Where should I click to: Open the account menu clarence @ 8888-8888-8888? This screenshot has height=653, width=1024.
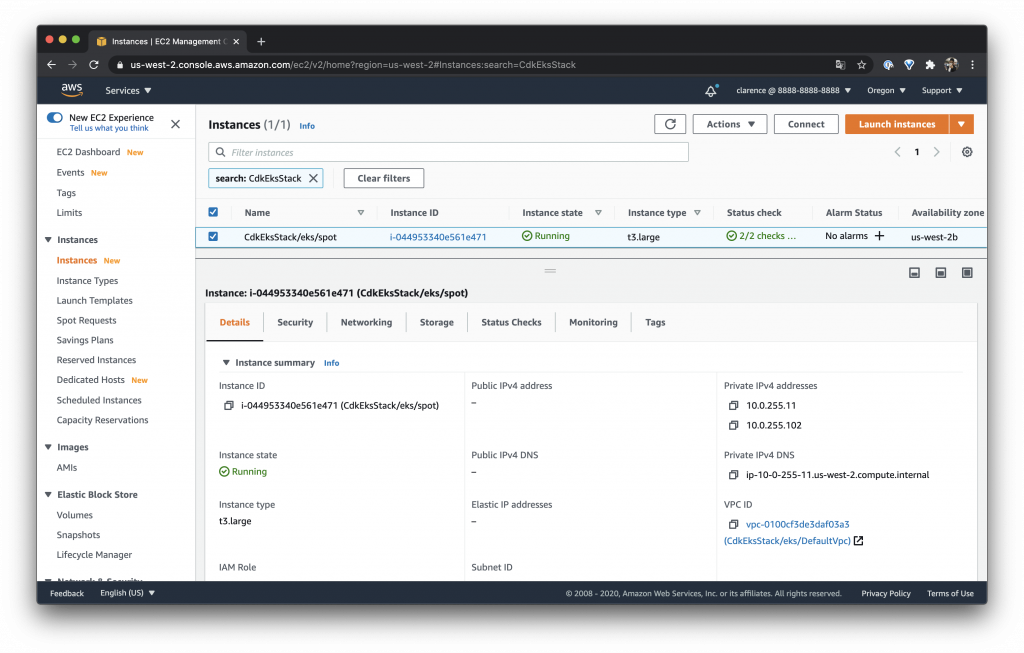pyautogui.click(x=793, y=91)
